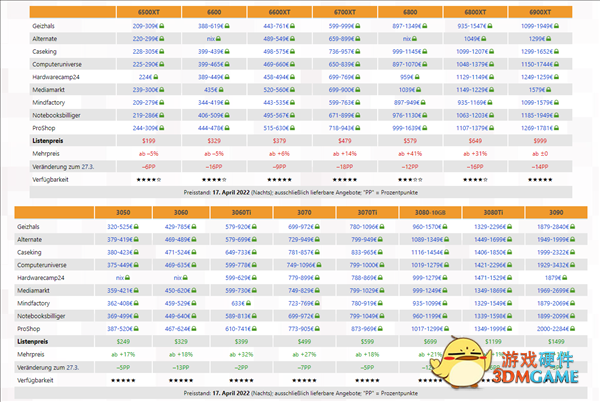The width and height of the screenshot is (600, 402).
Task: Click the 6800 Mehrpreis value 'ab +41%'
Action: [x=410, y=153]
